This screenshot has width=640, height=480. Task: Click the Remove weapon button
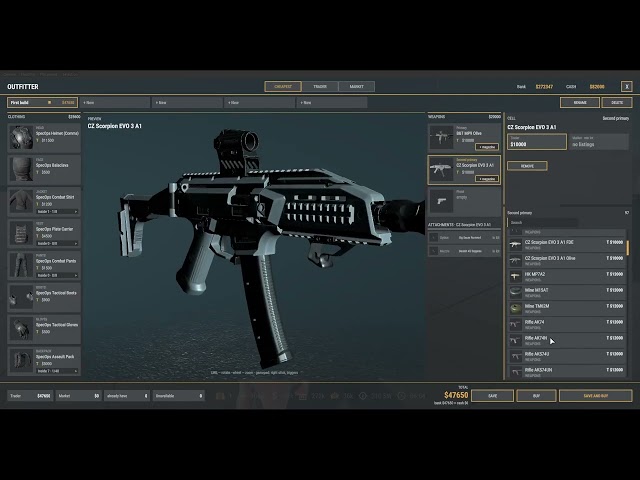pos(527,166)
